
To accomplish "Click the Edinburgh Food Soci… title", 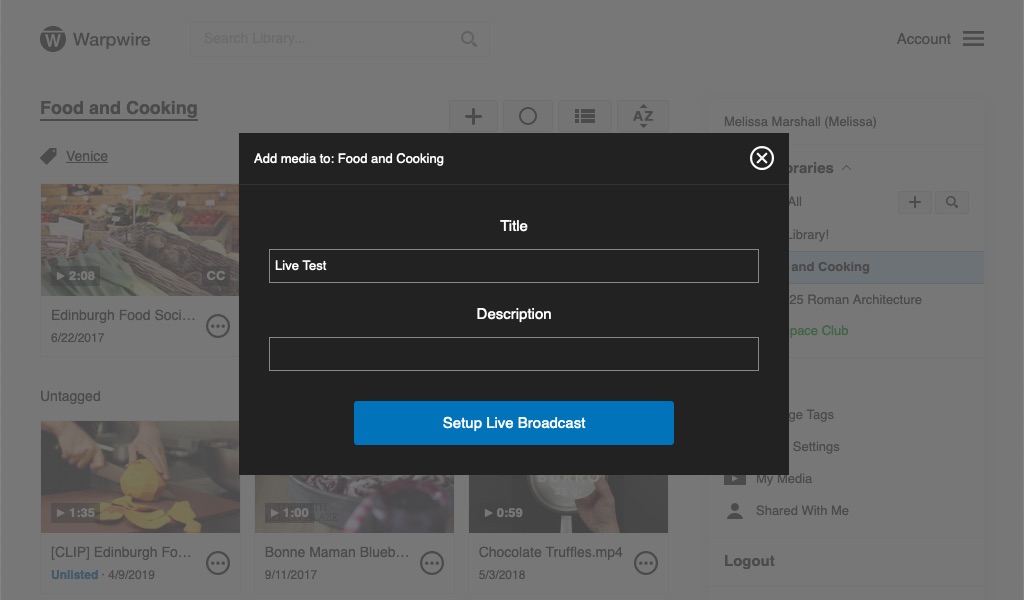I will (x=123, y=315).
